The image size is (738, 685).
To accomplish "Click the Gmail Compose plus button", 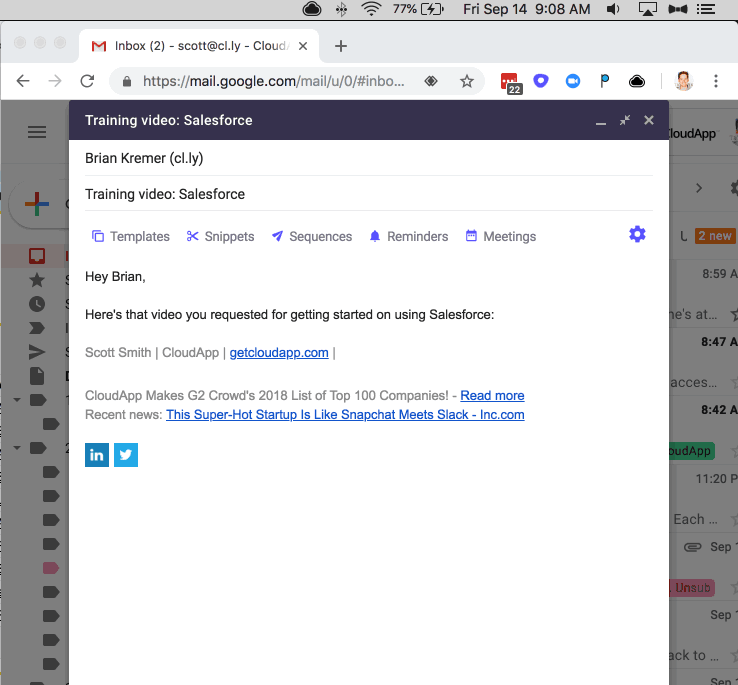I will point(37,204).
